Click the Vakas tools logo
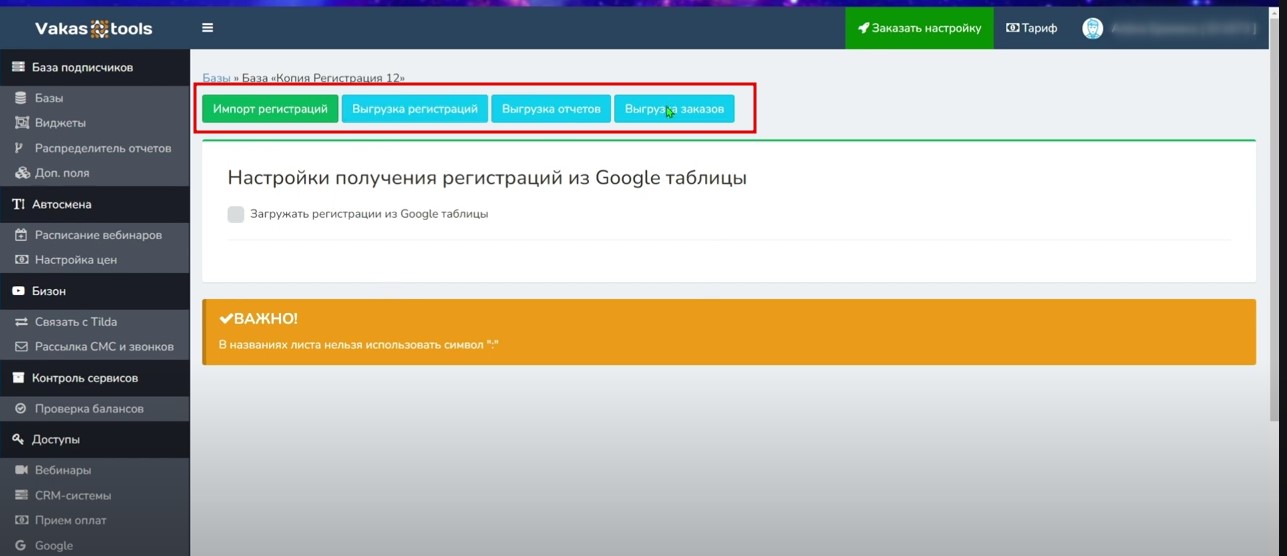This screenshot has width=1287, height=556. pyautogui.click(x=94, y=29)
